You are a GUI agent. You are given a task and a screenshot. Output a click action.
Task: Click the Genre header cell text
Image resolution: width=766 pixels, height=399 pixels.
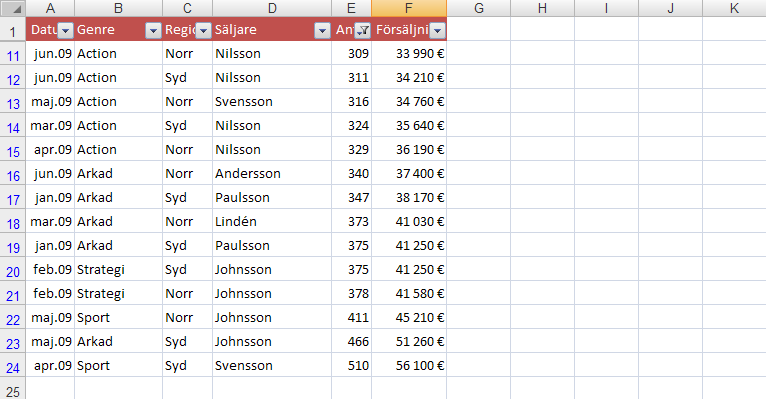click(96, 30)
